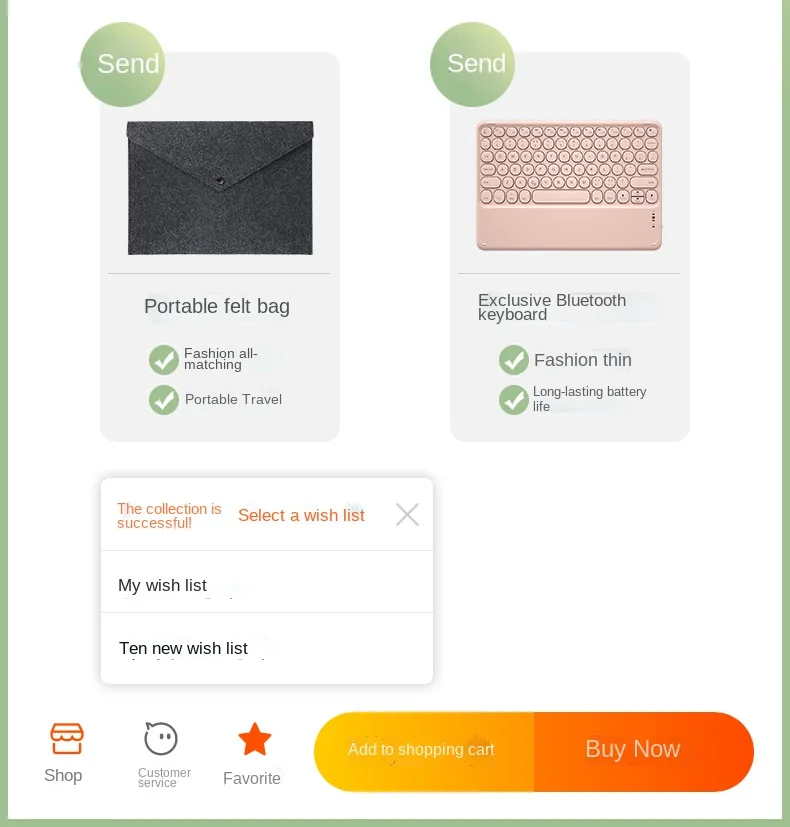790x827 pixels.
Task: Open the pink Bluetooth keyboard image
Action: [x=569, y=186]
